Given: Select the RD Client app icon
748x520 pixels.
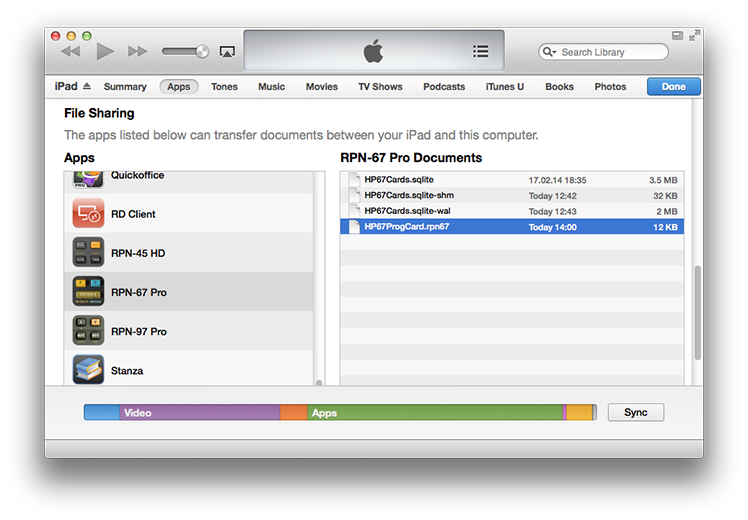Looking at the screenshot, I should pyautogui.click(x=88, y=213).
